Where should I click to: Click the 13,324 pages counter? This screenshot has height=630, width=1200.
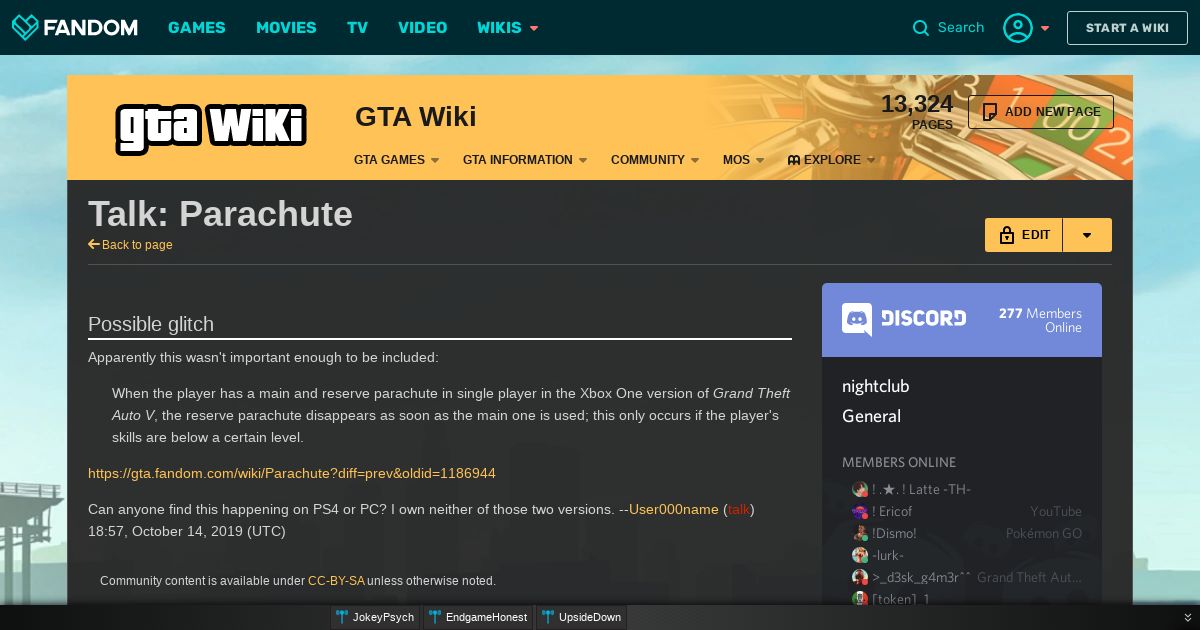pyautogui.click(x=917, y=111)
